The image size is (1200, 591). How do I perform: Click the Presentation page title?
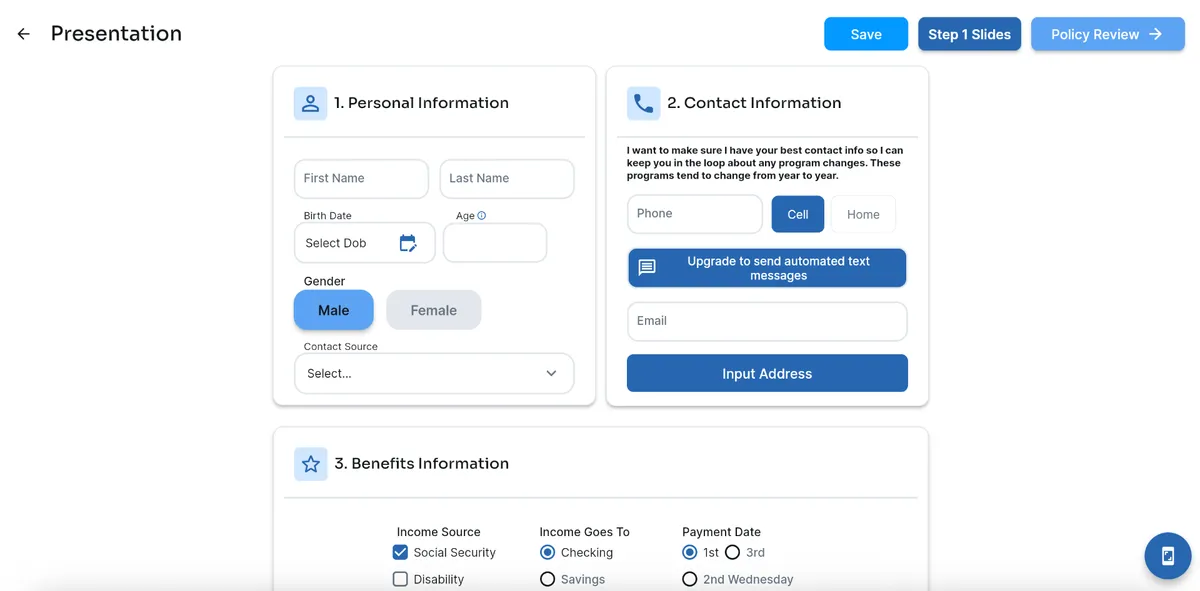point(116,33)
